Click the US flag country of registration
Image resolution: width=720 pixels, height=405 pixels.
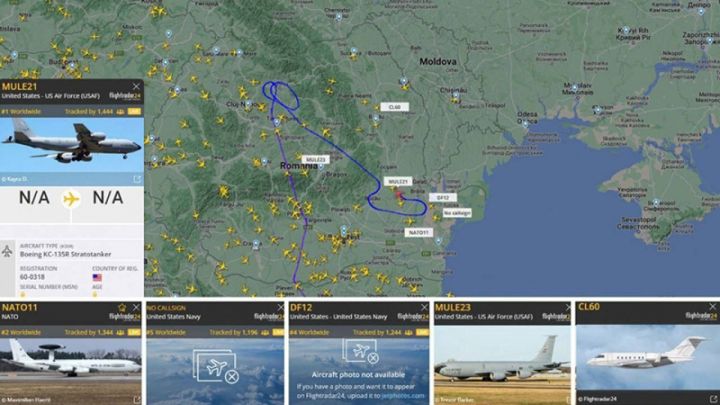tap(97, 277)
